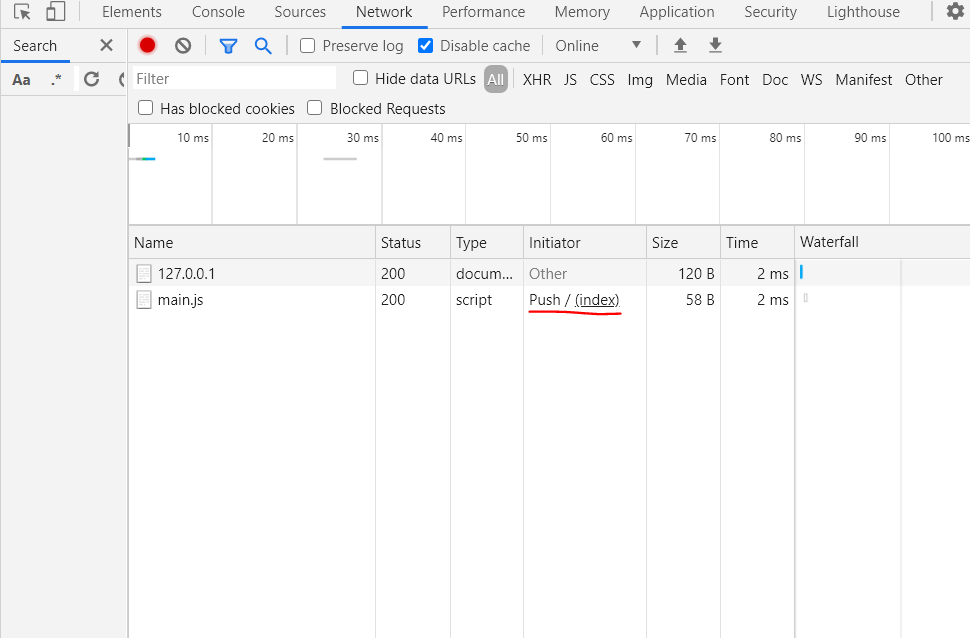
Task: Refresh the search results
Action: 92,79
